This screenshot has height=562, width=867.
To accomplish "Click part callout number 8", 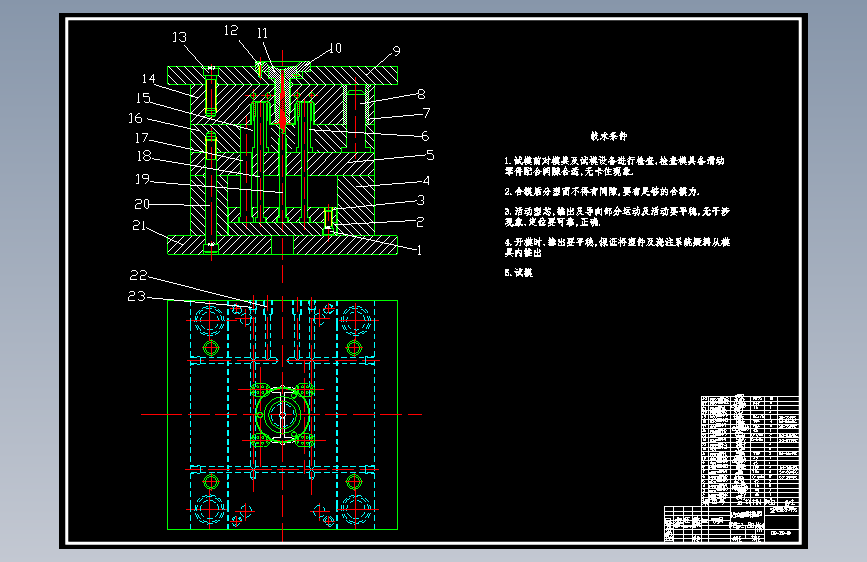I will (x=421, y=94).
